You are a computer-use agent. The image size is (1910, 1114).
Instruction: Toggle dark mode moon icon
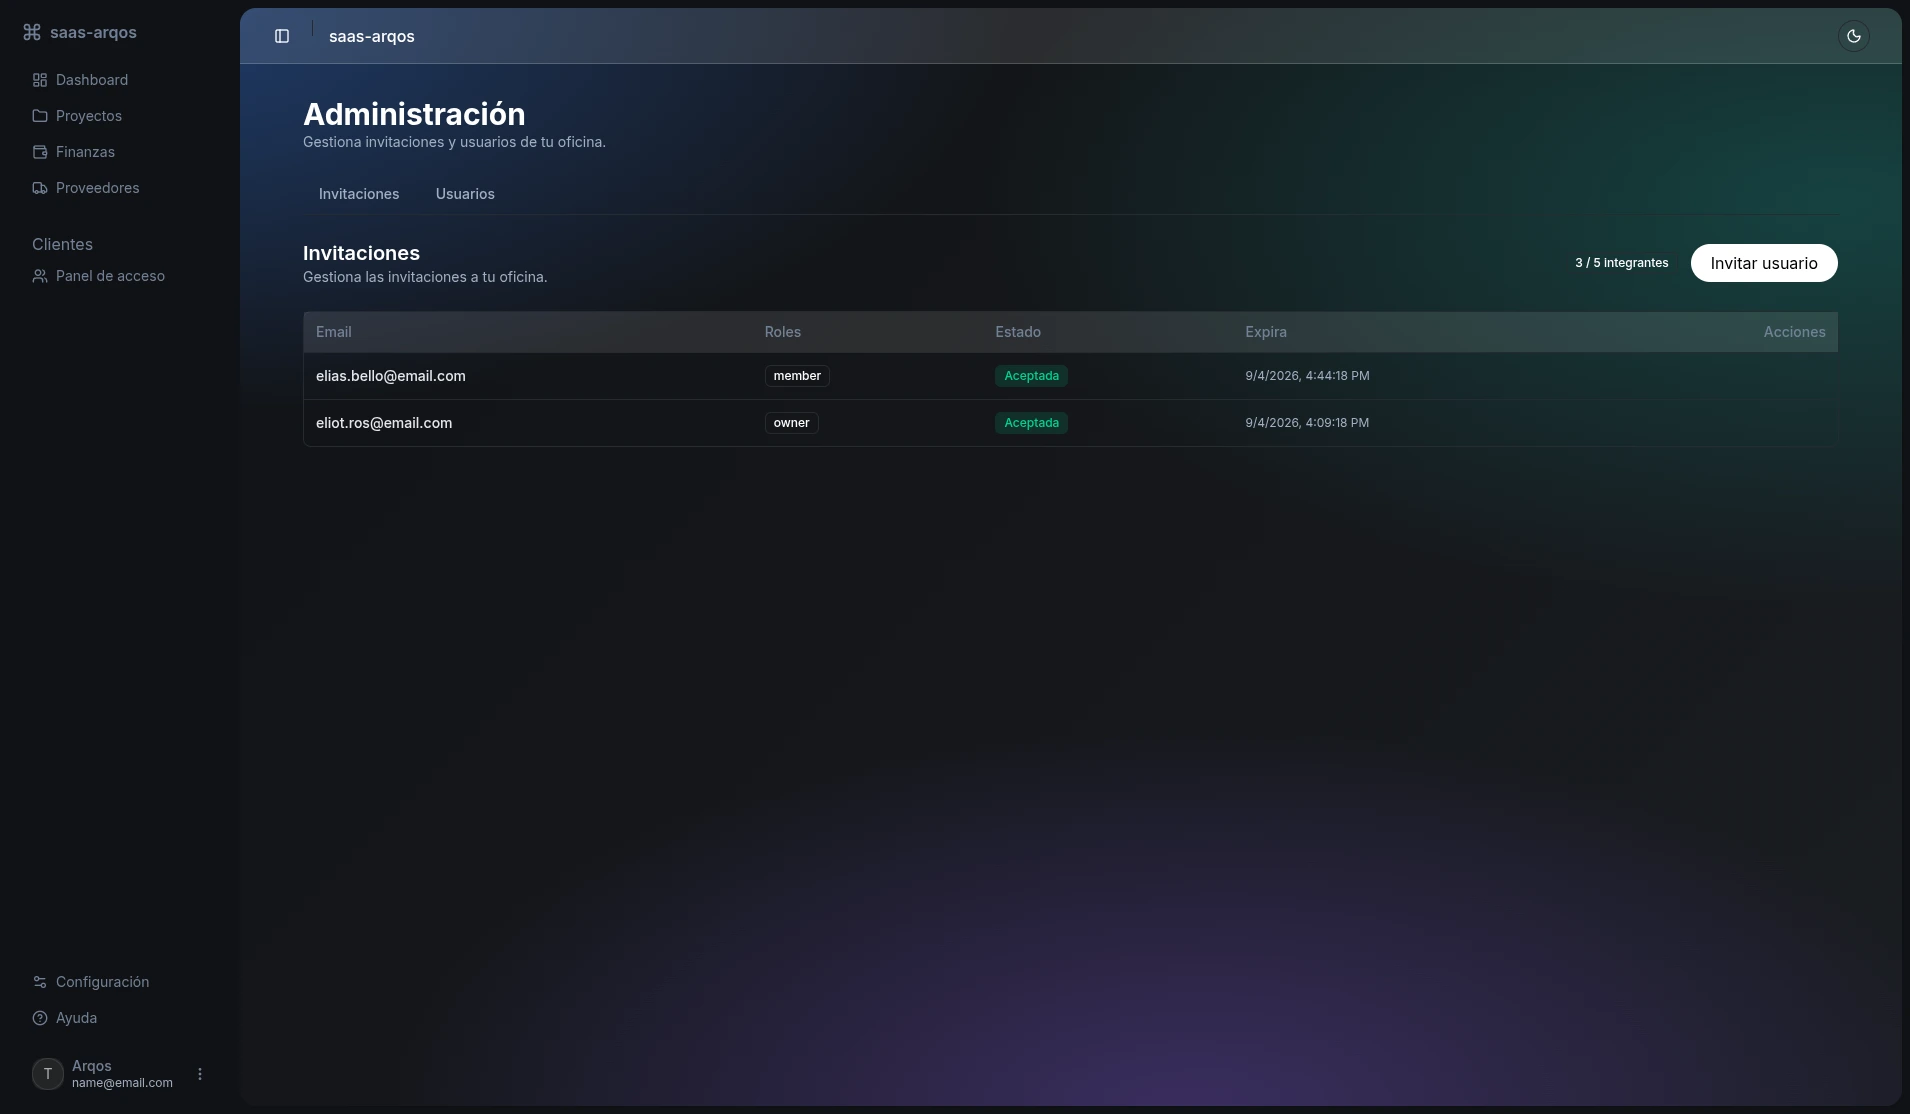(x=1854, y=36)
